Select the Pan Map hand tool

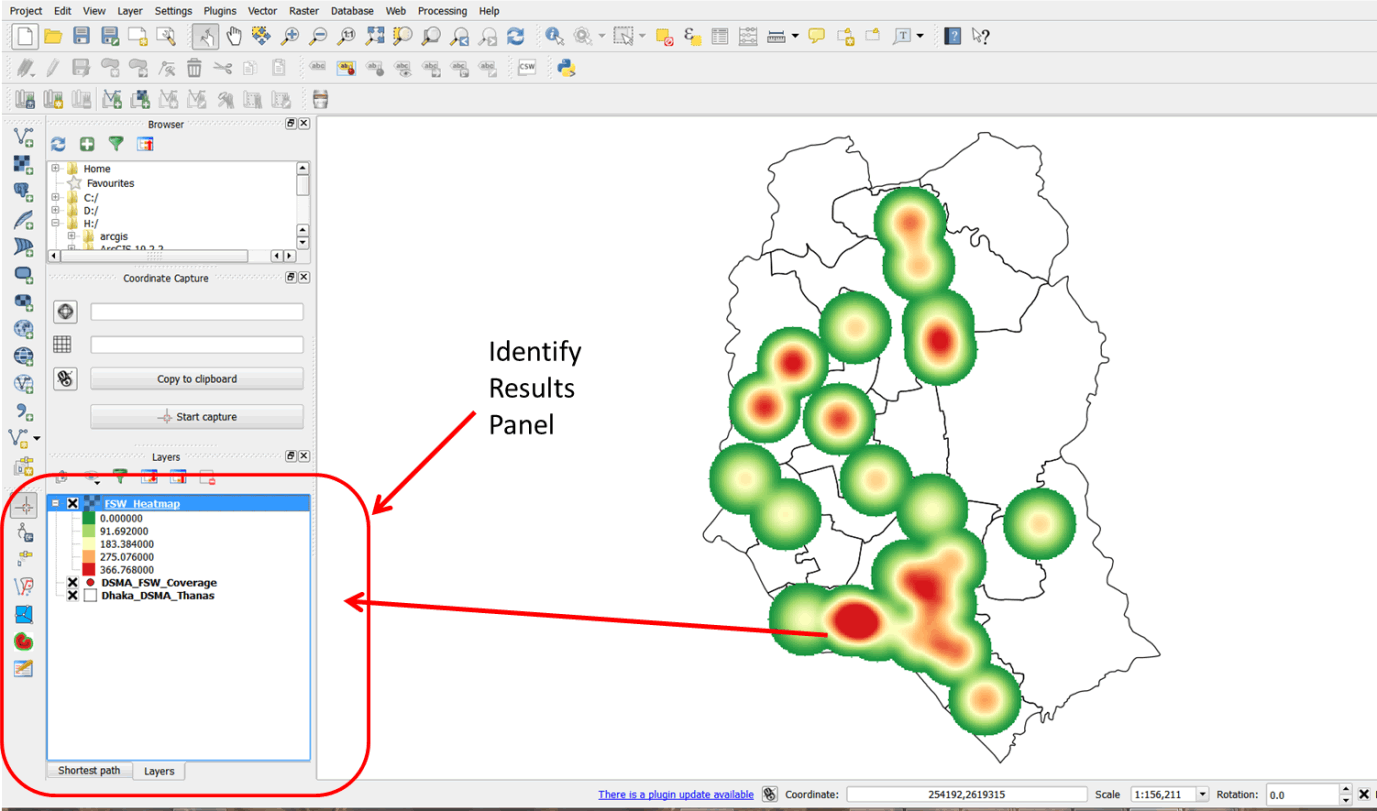233,36
